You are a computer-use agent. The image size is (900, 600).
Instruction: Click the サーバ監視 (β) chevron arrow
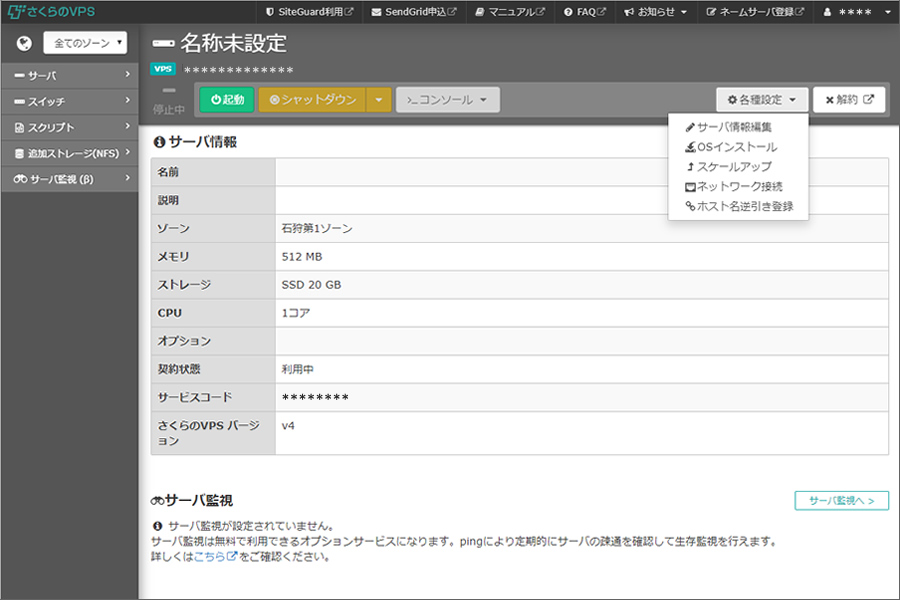pyautogui.click(x=127, y=178)
